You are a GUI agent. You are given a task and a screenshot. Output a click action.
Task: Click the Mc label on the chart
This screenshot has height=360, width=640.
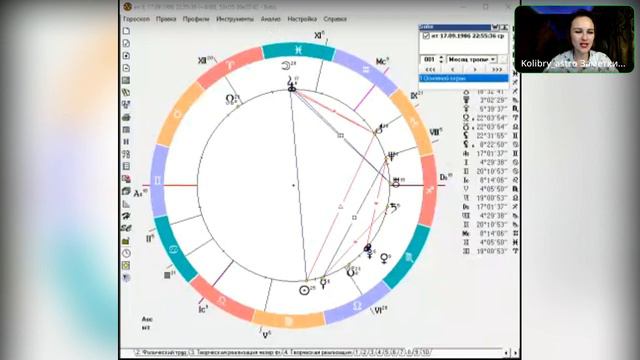(381, 62)
